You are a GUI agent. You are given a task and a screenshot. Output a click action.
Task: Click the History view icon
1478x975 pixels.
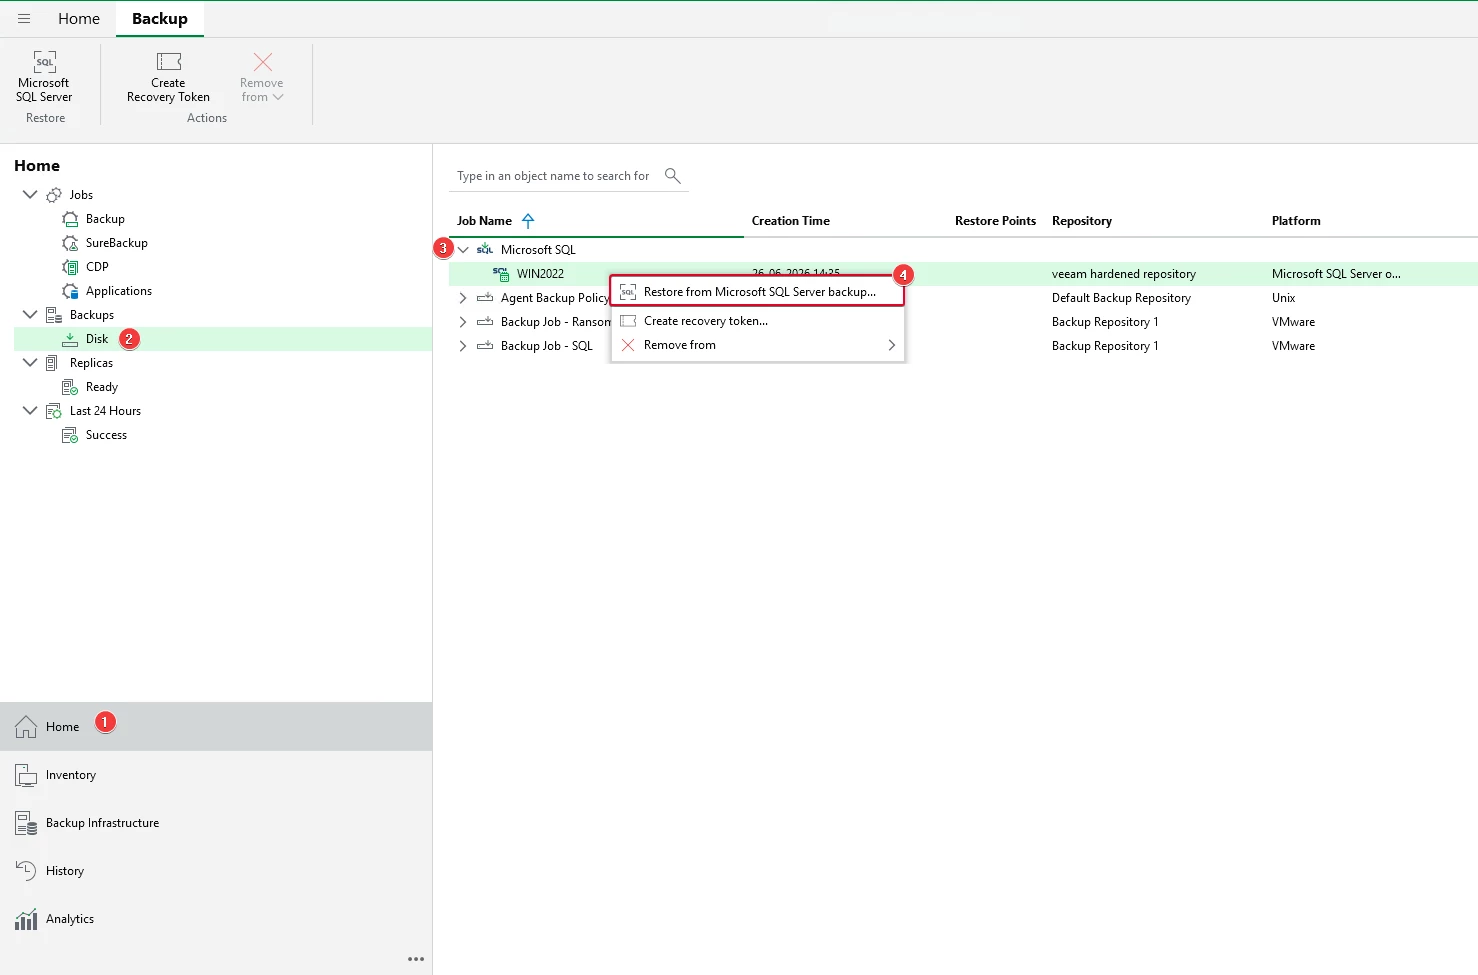[26, 871]
